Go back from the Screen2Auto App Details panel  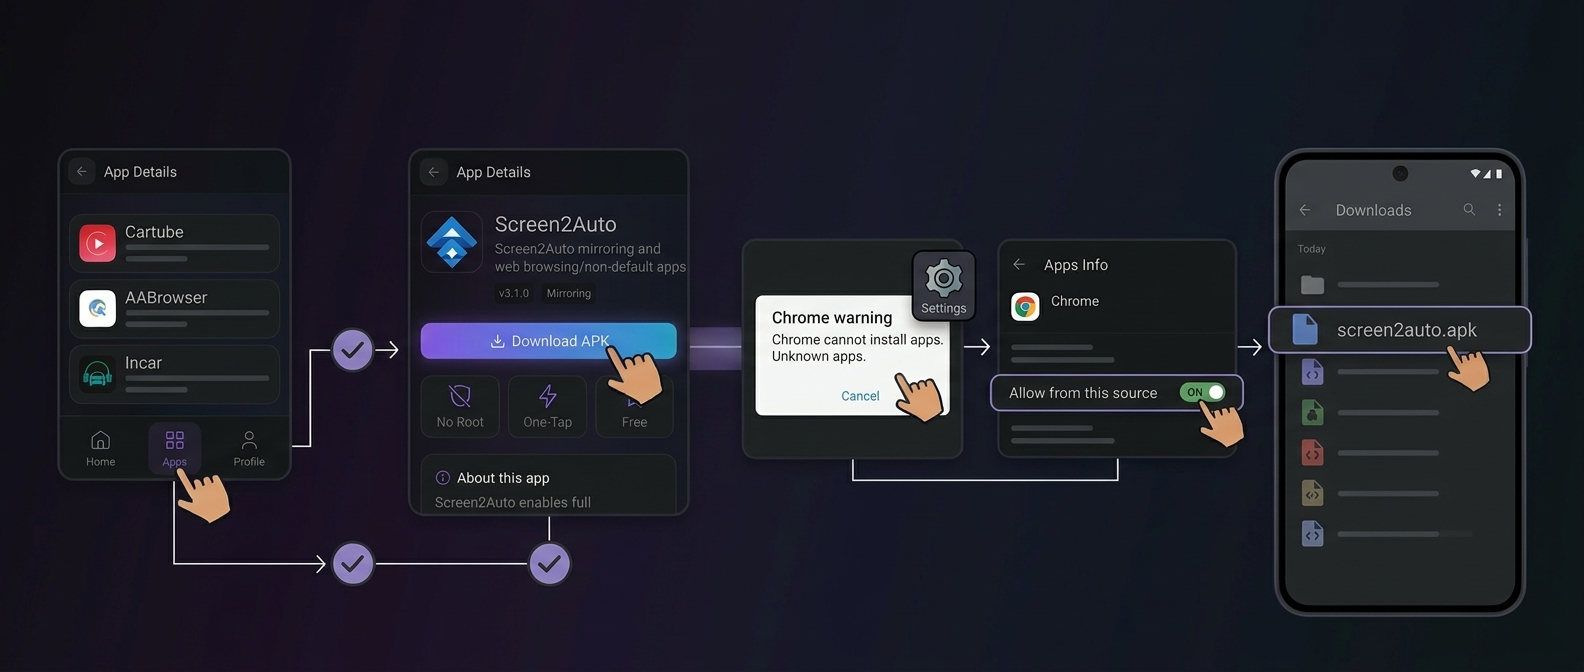tap(434, 172)
